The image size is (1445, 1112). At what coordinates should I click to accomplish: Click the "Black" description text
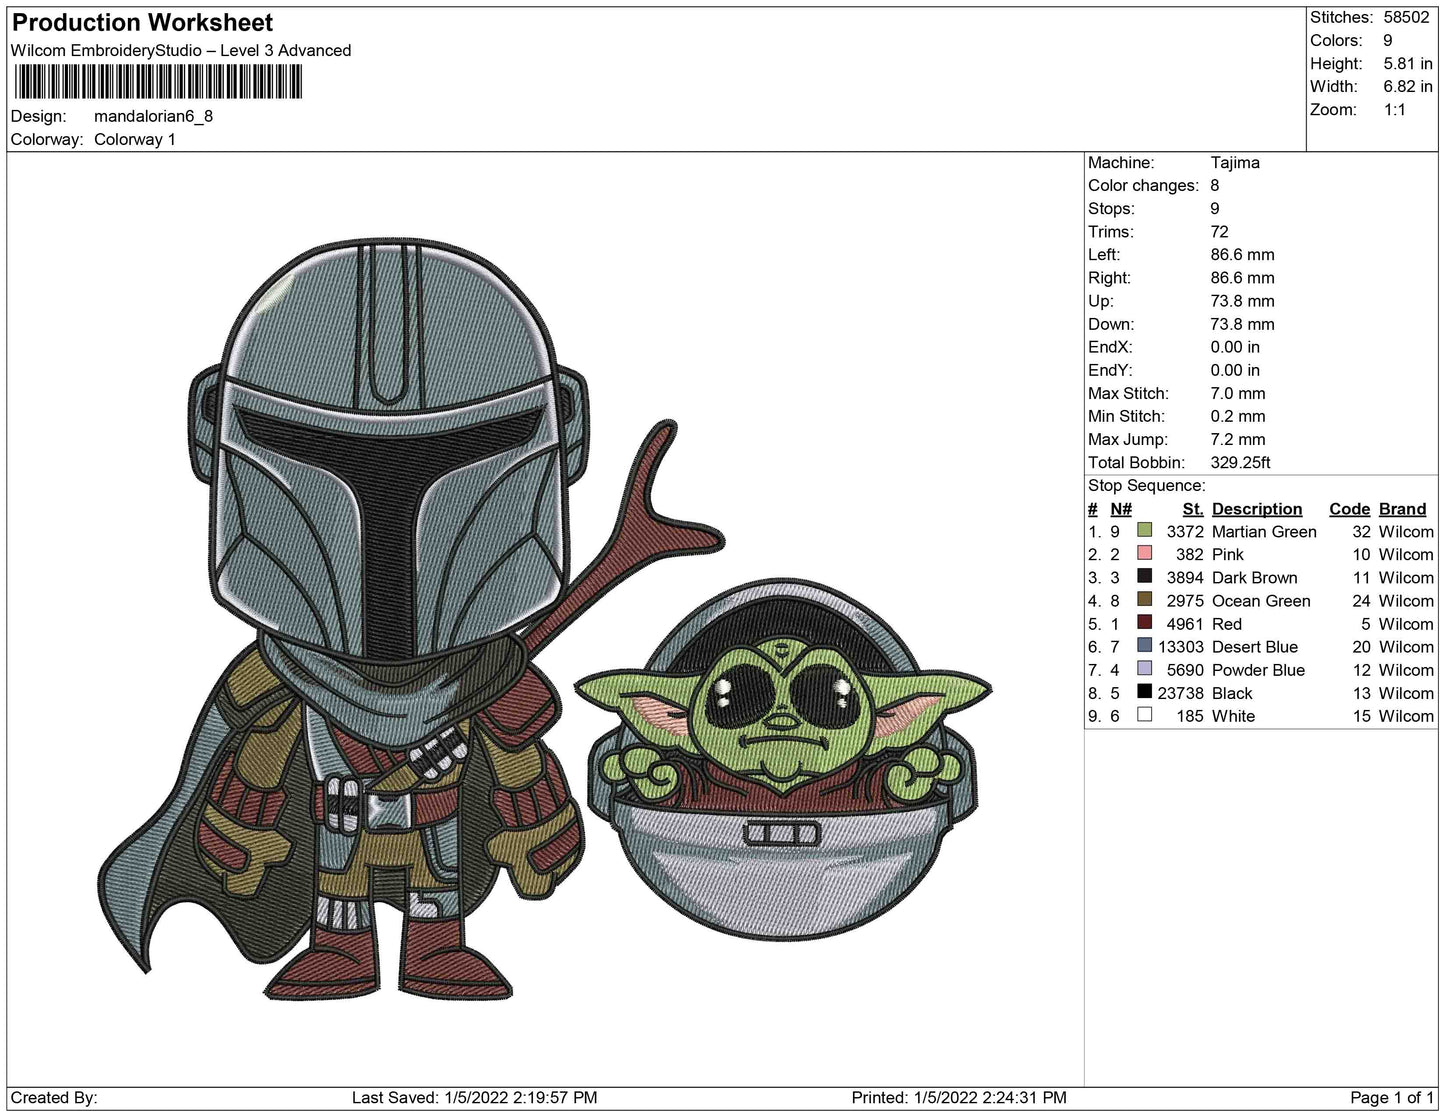coord(1232,693)
